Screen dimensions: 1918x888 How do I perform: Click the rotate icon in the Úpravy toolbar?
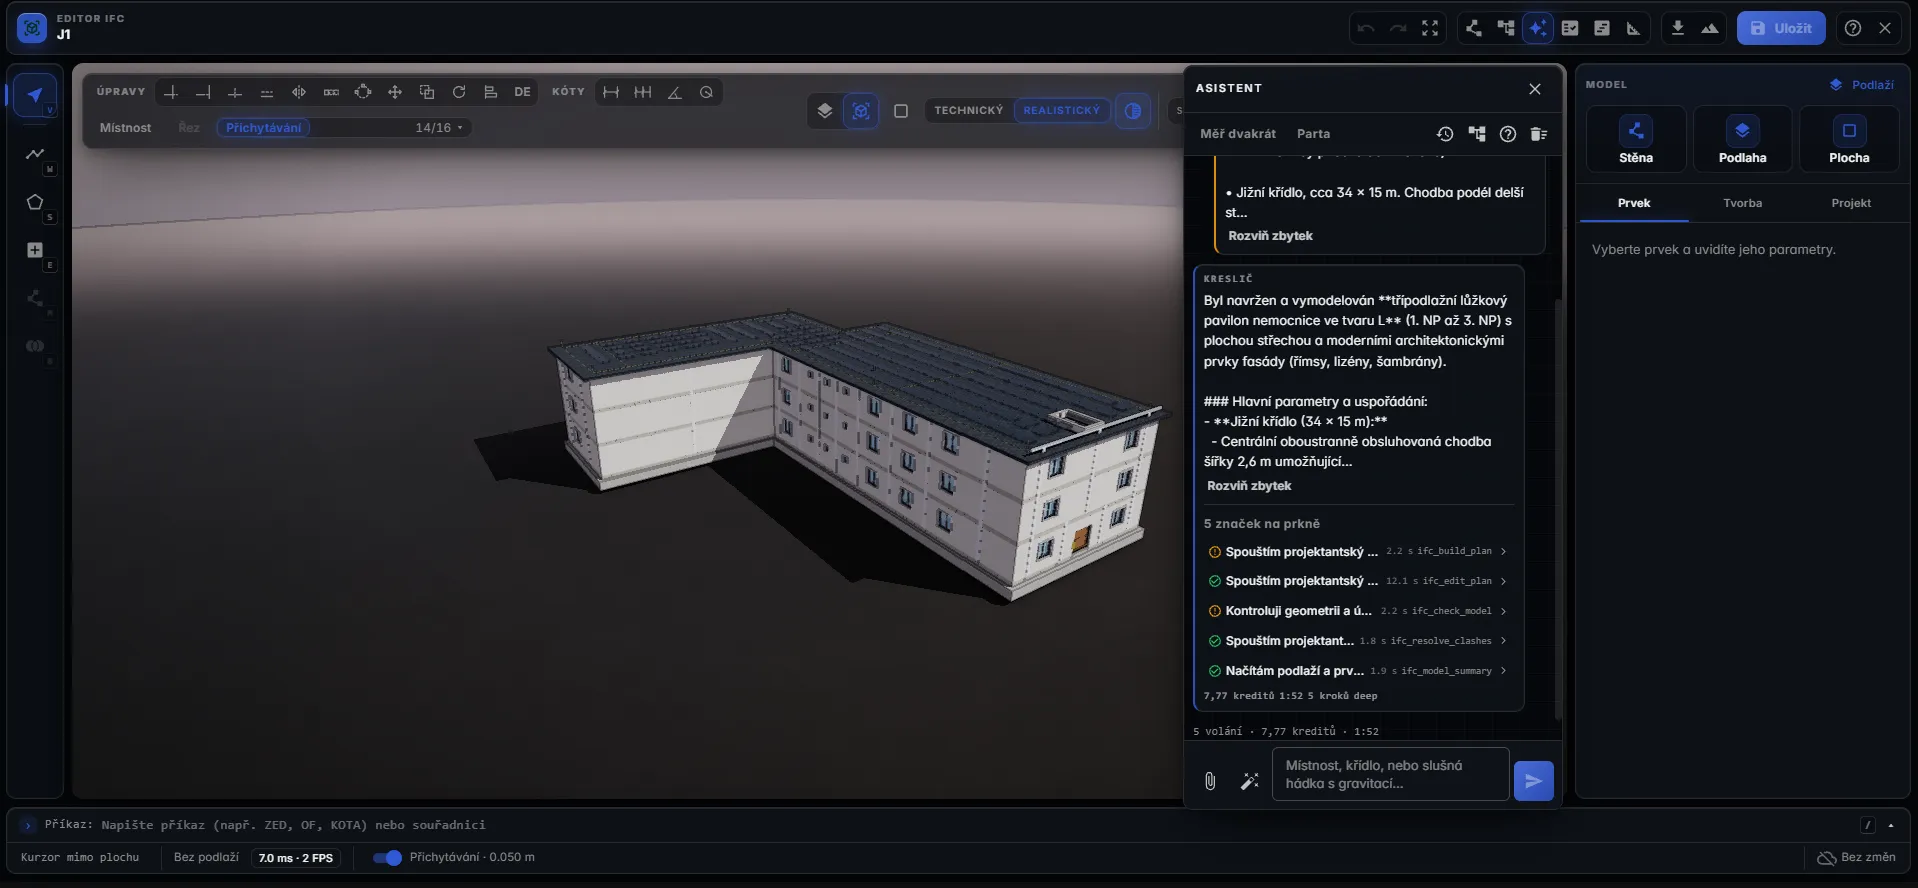[x=459, y=92]
